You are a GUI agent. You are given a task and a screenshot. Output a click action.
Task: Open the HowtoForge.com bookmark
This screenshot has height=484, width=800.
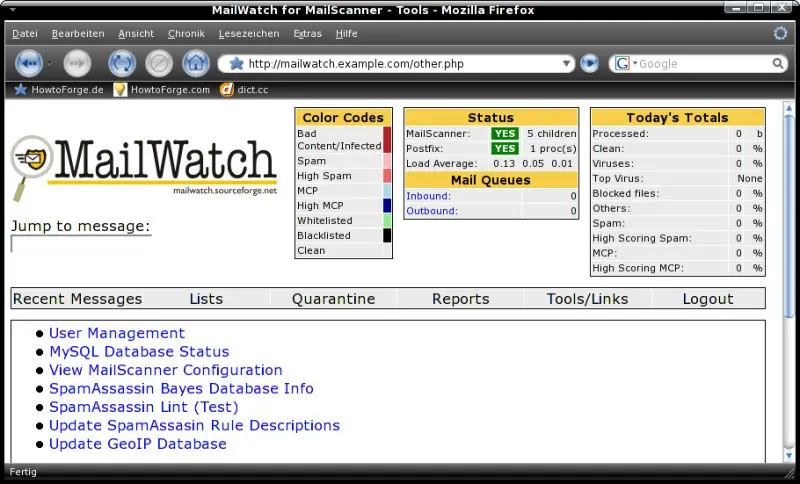[162, 90]
